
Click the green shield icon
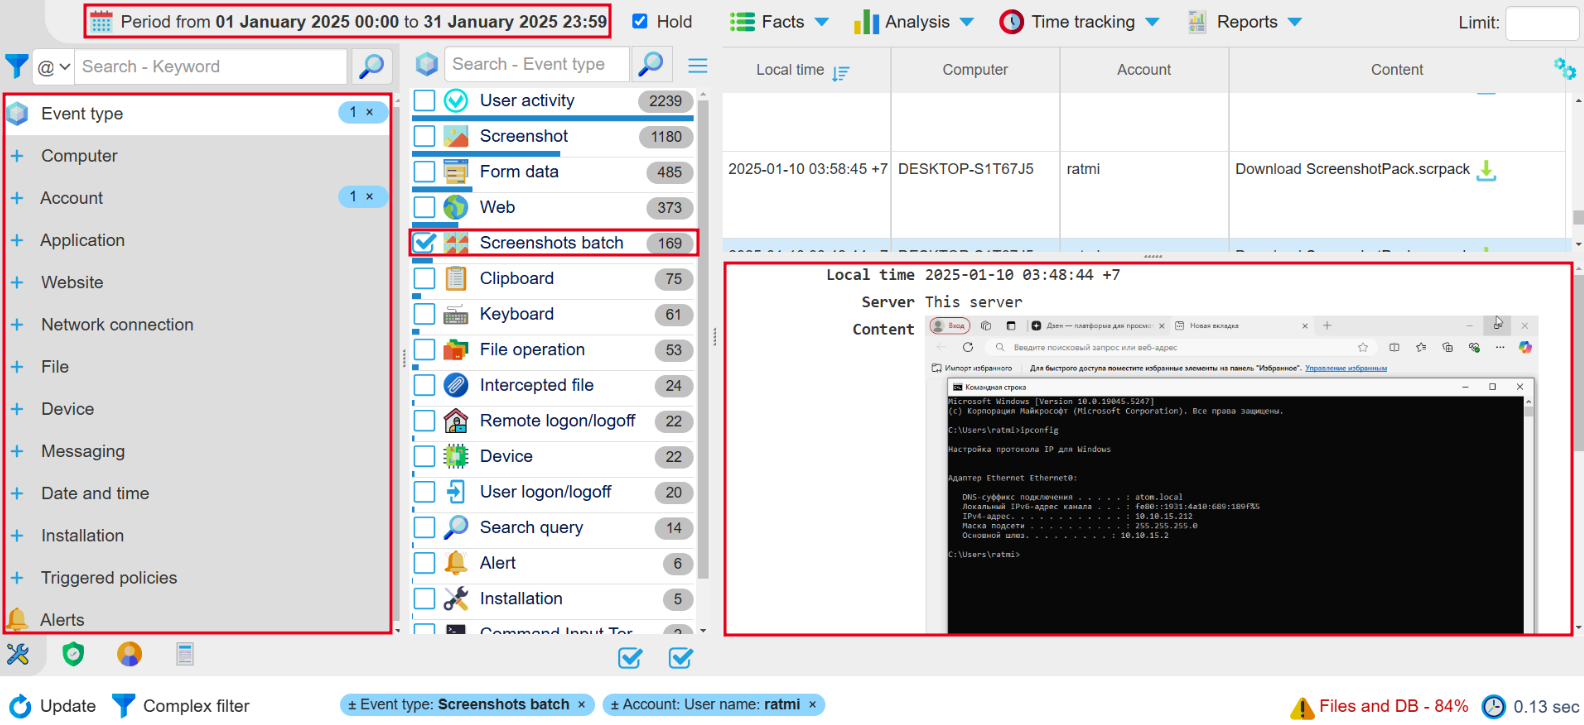tap(73, 654)
